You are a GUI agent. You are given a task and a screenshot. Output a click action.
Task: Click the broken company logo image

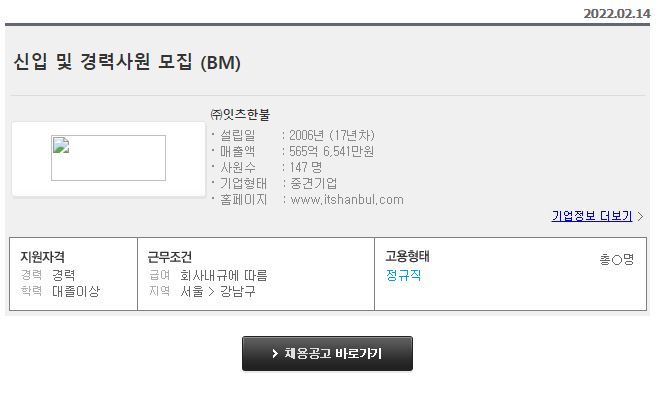[x=108, y=158]
